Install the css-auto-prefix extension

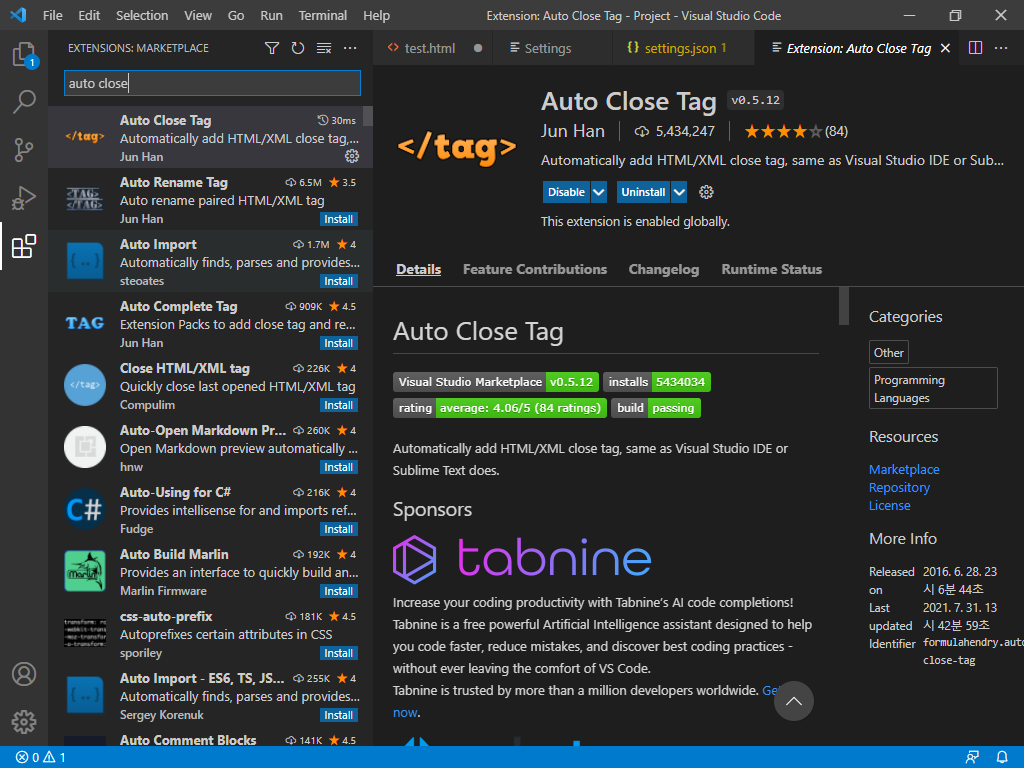339,654
